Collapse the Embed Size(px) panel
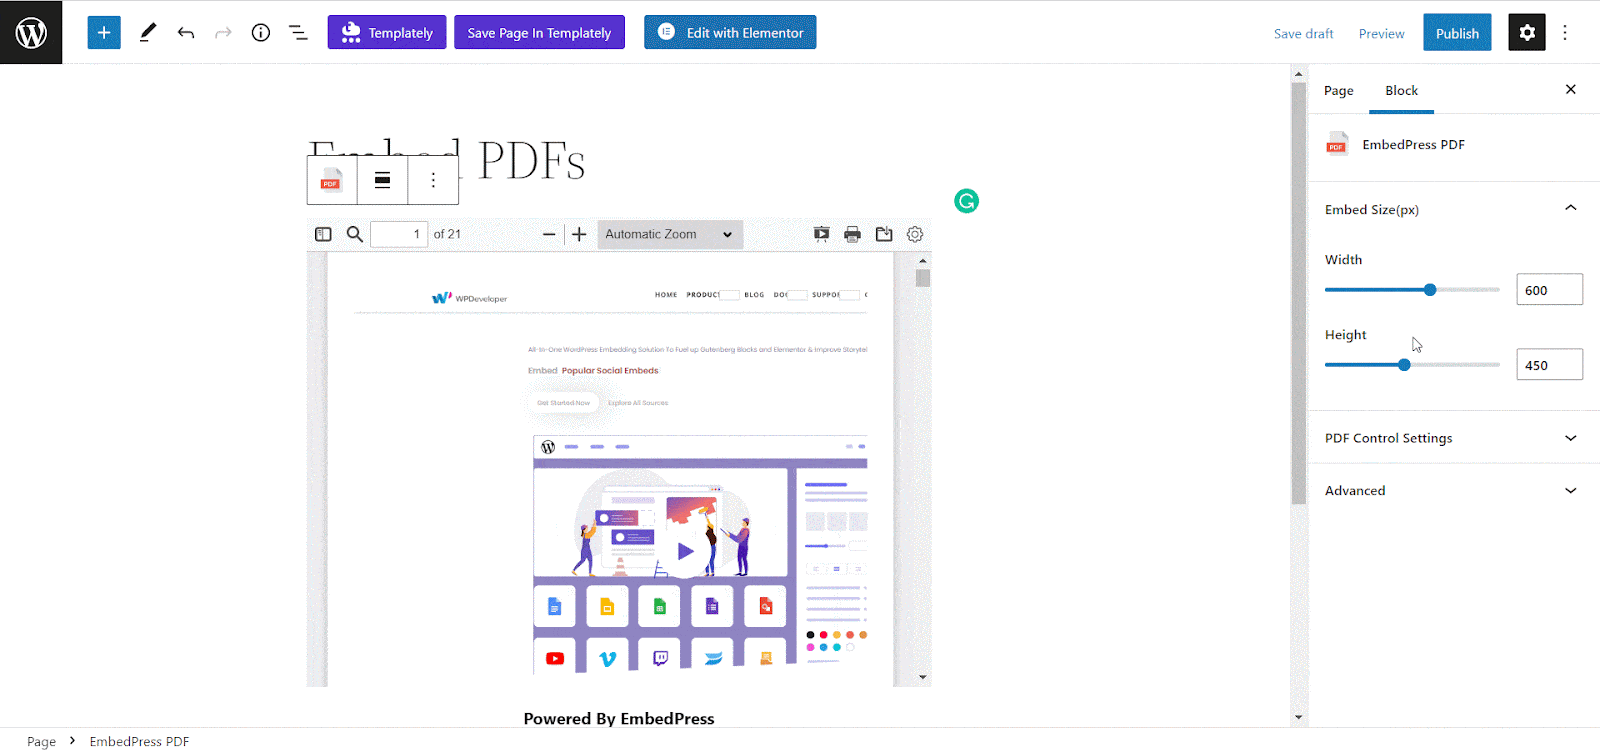The image size is (1600, 752). pos(1570,208)
